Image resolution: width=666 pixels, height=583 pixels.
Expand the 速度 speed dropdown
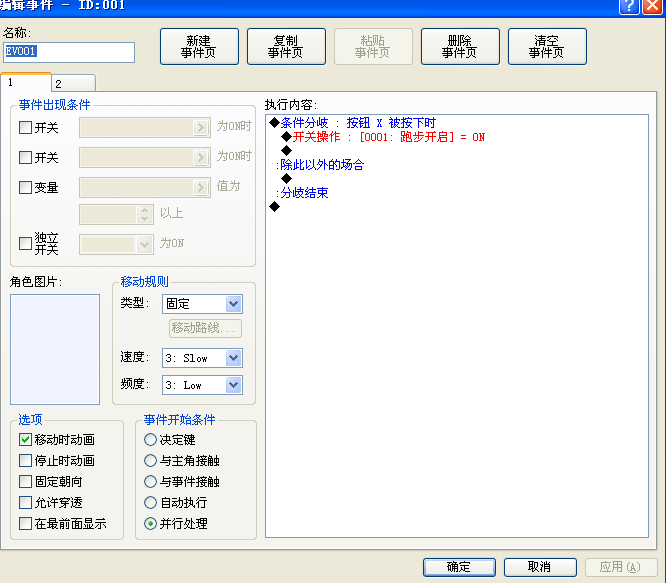[x=202, y=358]
